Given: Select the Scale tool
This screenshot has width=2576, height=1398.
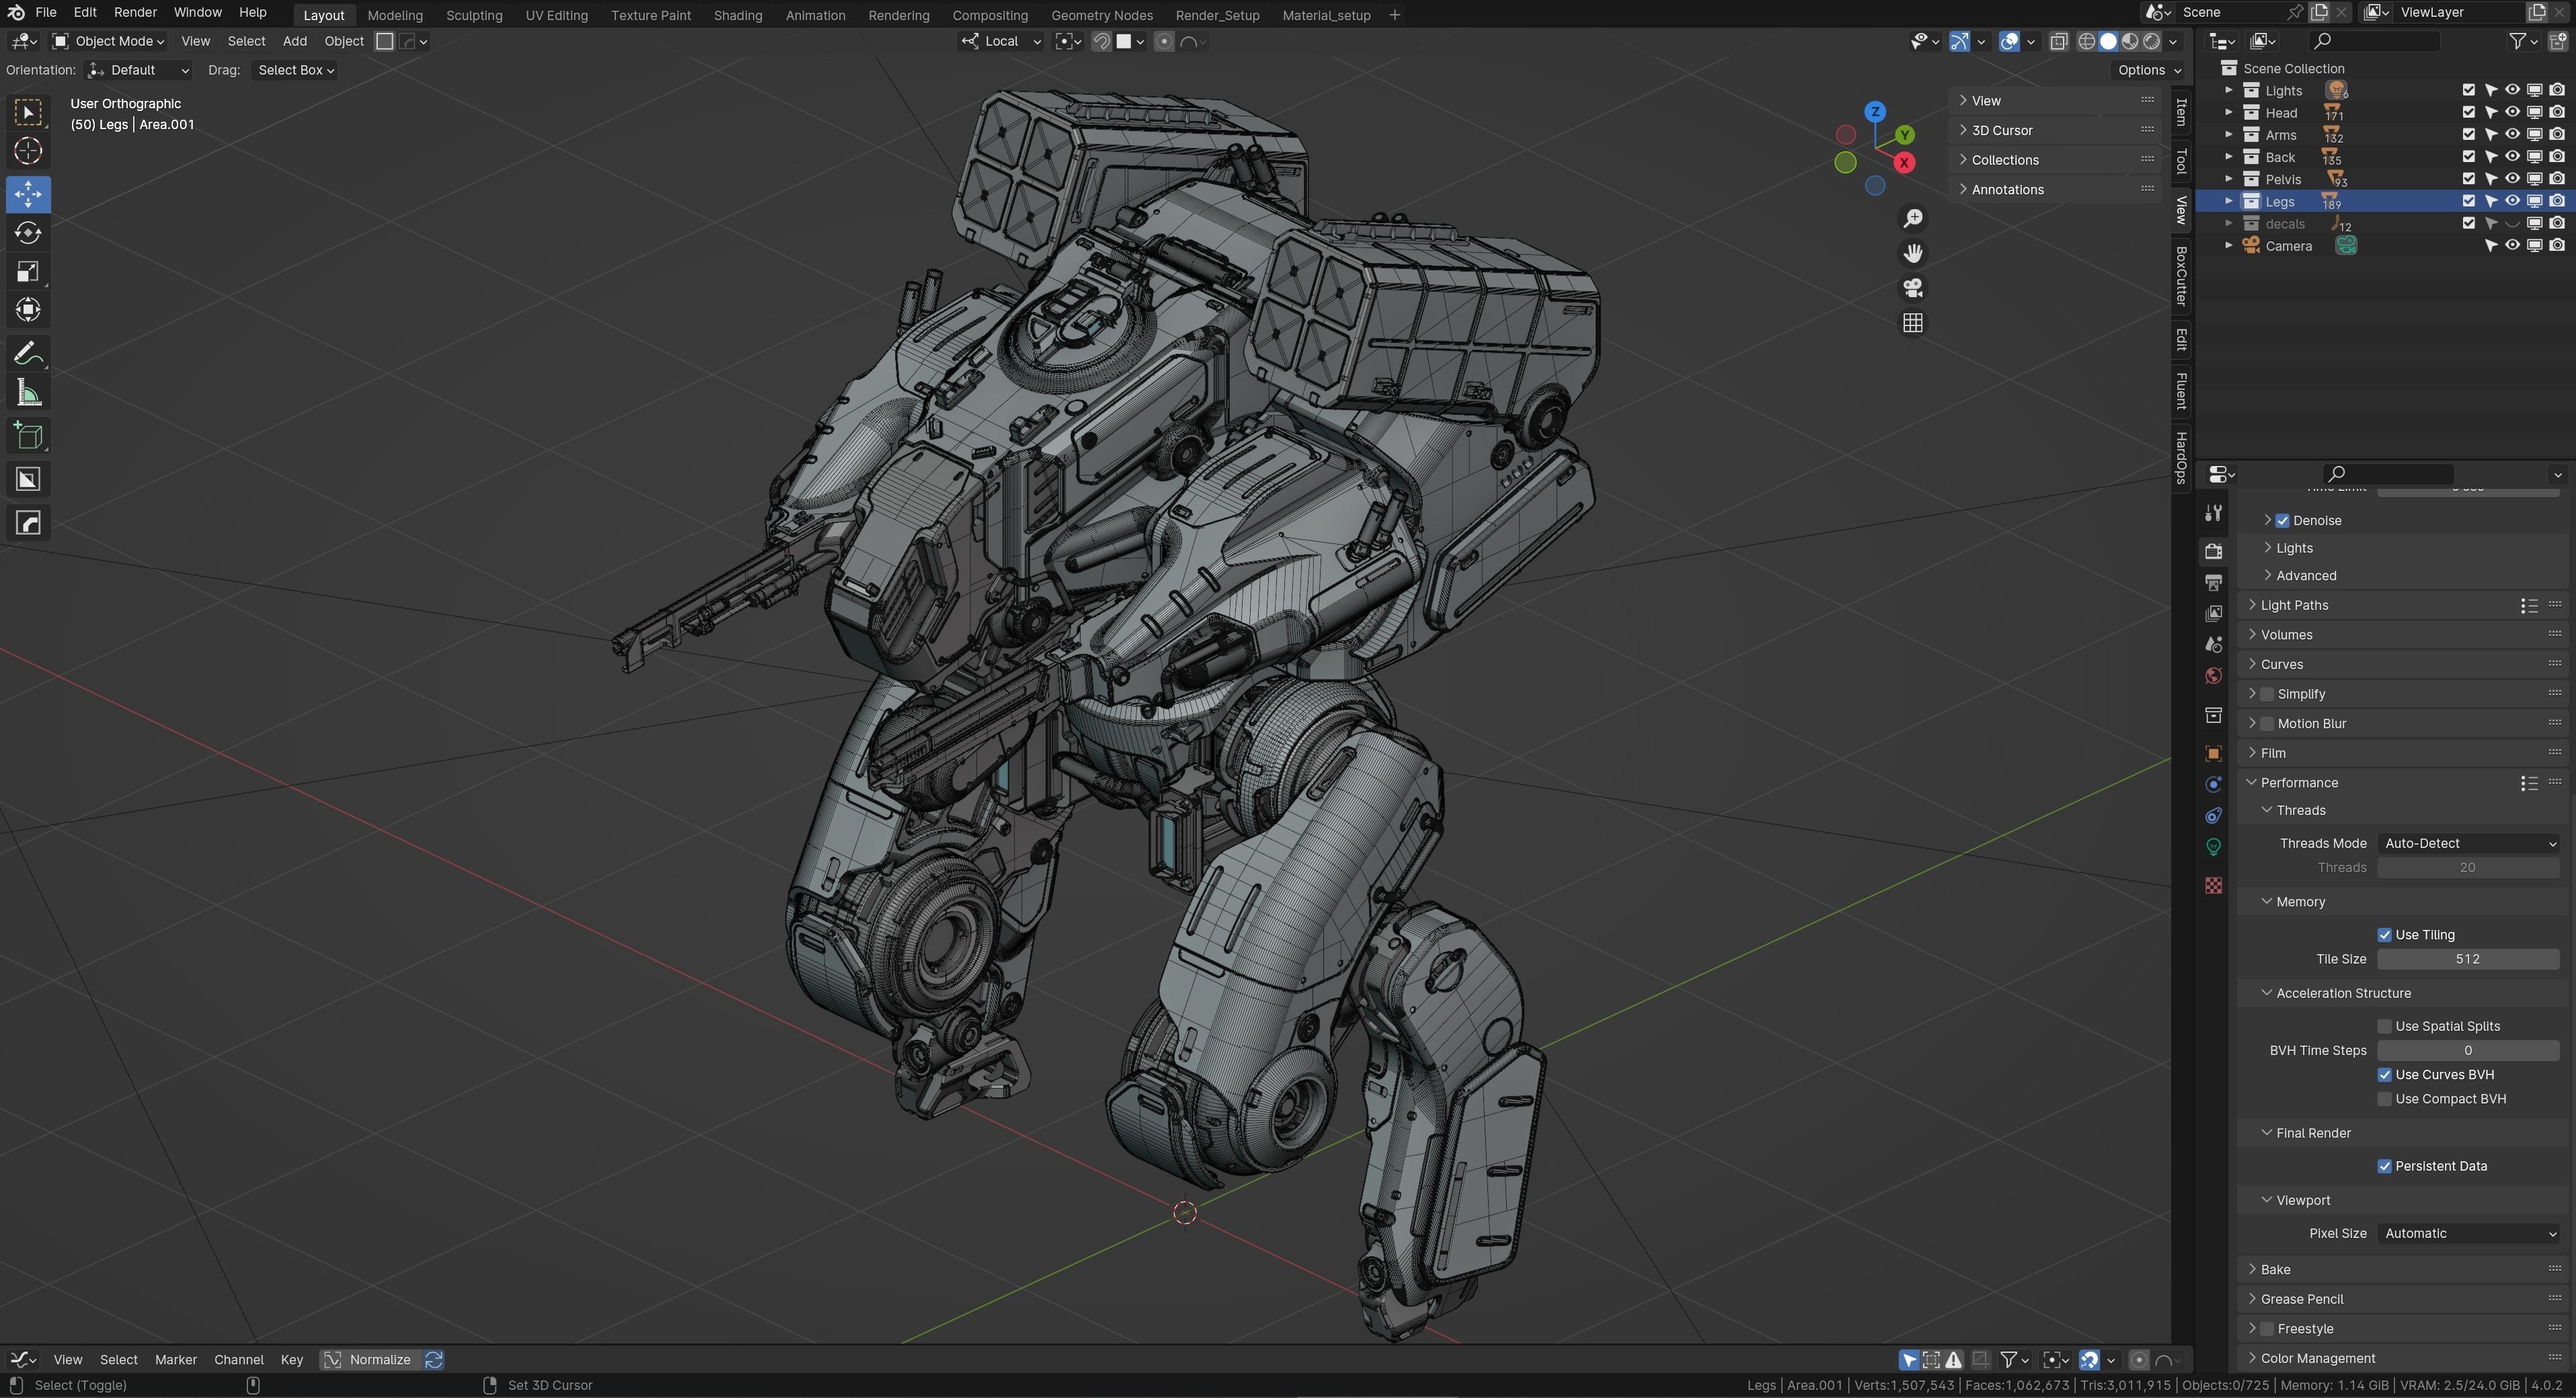Looking at the screenshot, I should click(x=28, y=272).
